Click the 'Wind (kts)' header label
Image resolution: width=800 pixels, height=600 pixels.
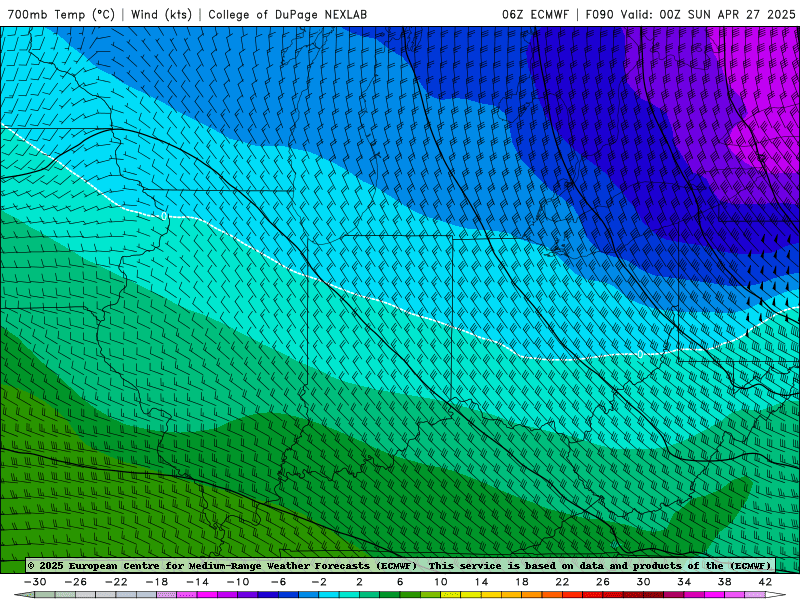(161, 14)
